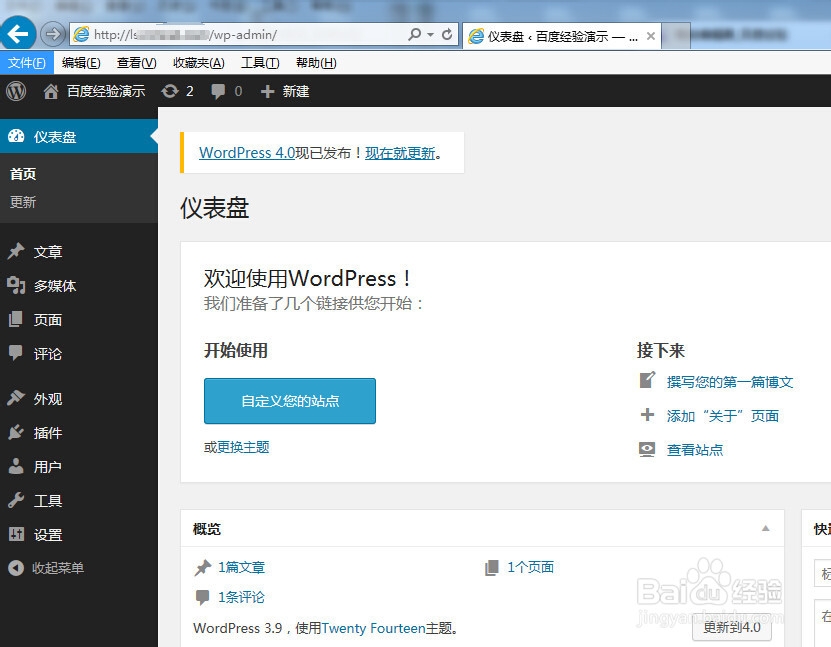Viewport: 831px width, 647px height.
Task: Click the plus icon beside 新建
Action: click(267, 92)
